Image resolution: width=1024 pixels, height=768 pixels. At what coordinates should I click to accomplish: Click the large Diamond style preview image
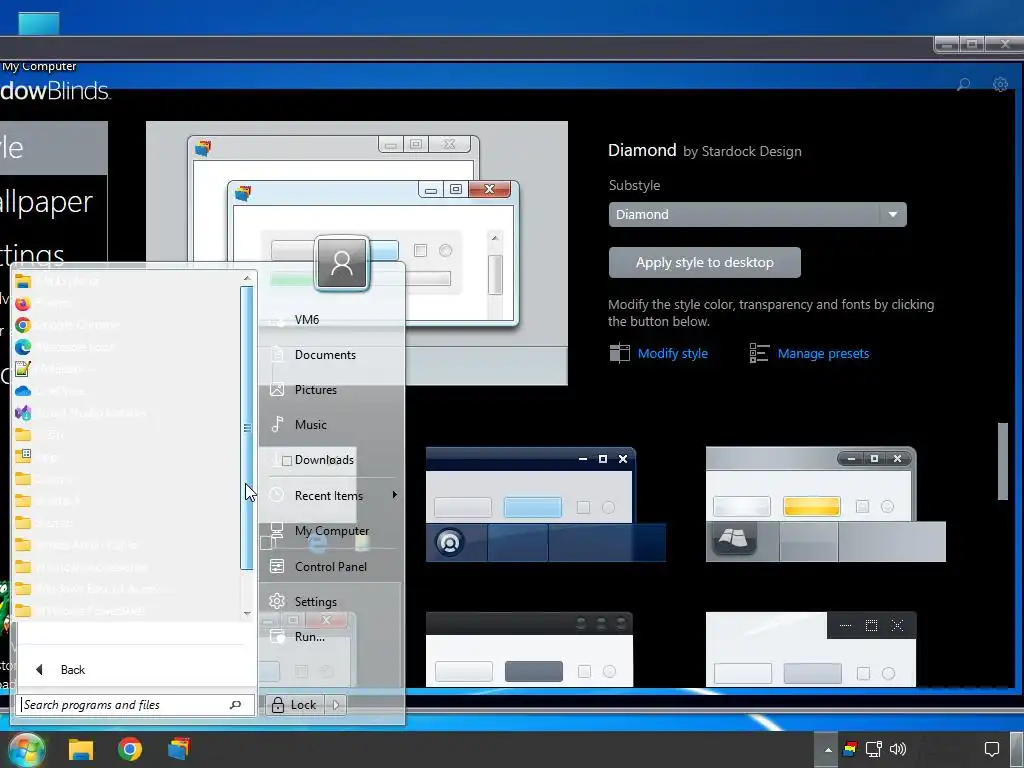[x=357, y=253]
